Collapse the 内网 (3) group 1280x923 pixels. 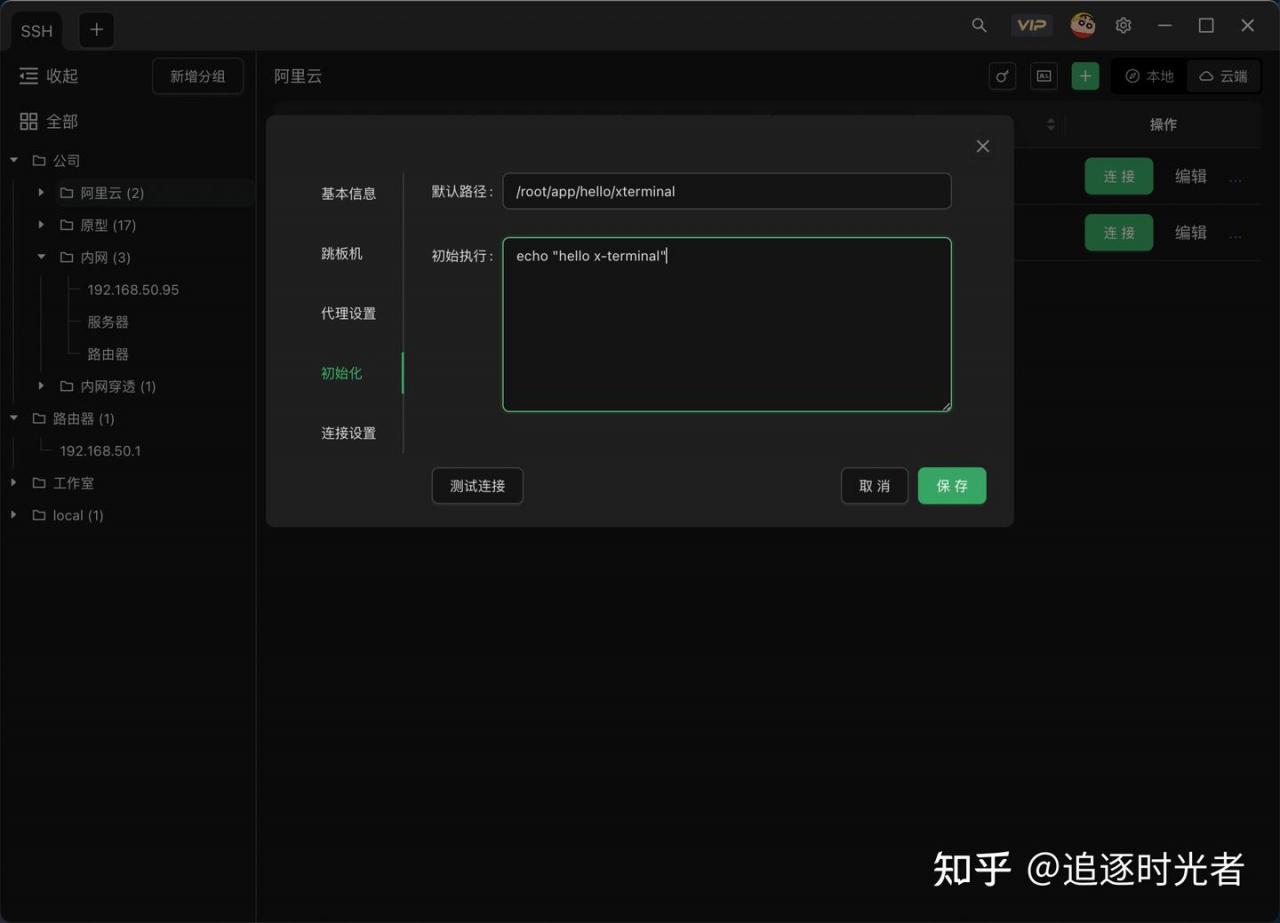41,257
